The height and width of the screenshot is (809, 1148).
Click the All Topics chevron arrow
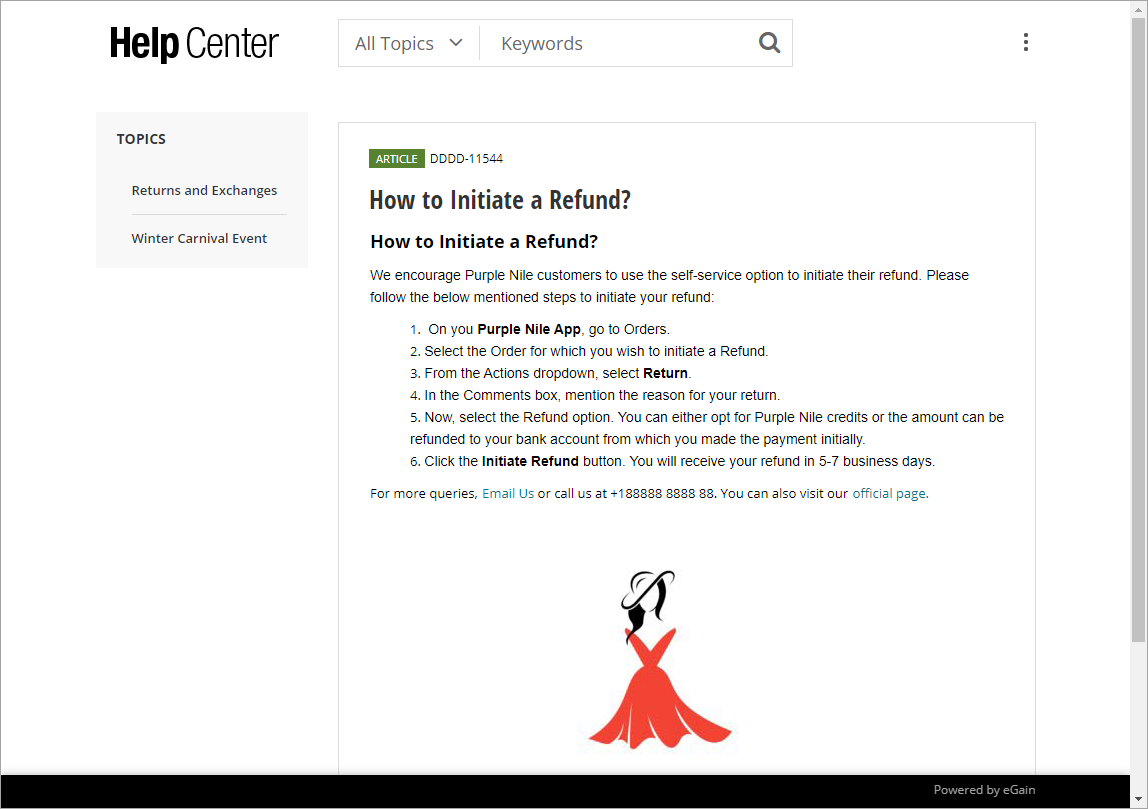(456, 42)
